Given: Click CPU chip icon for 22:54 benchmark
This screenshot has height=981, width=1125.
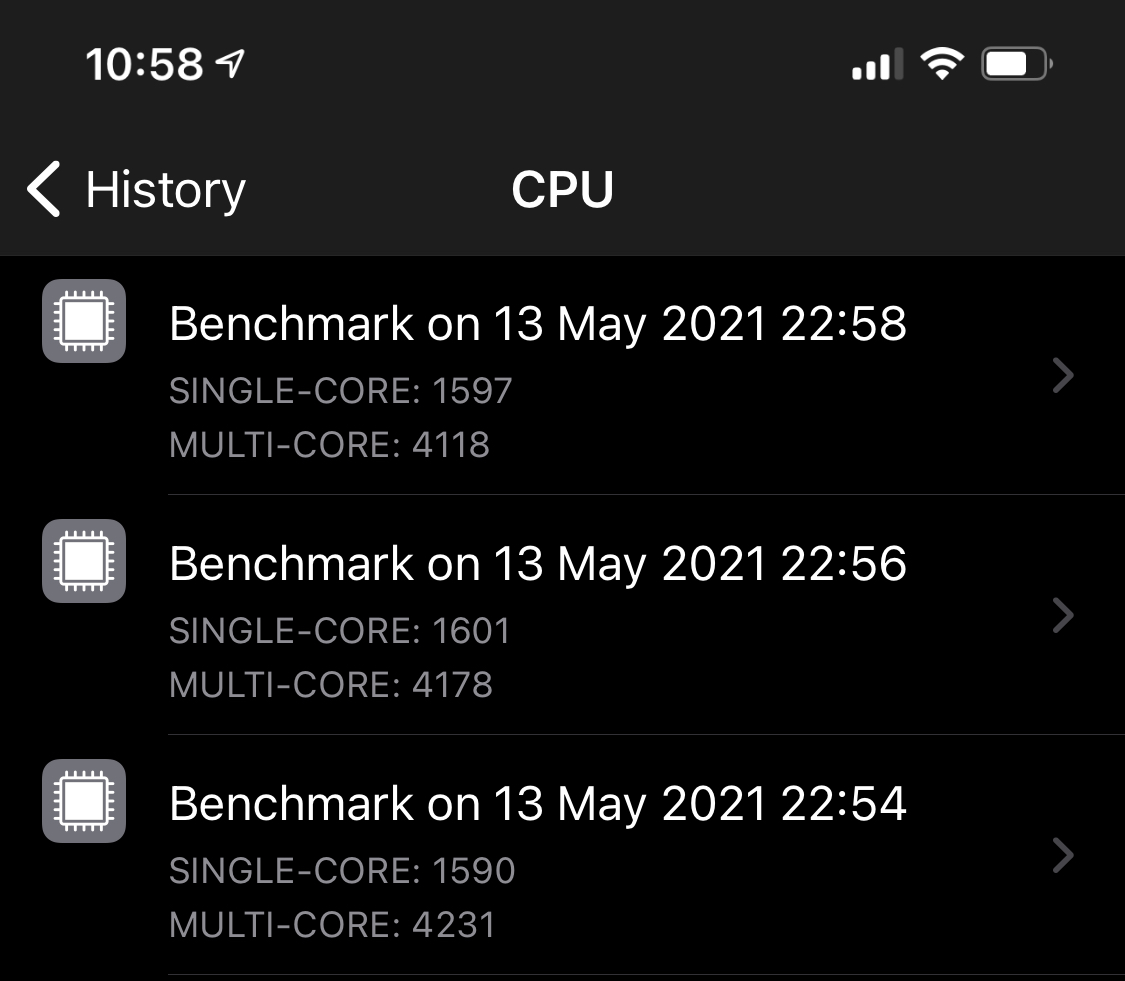Looking at the screenshot, I should click(84, 801).
